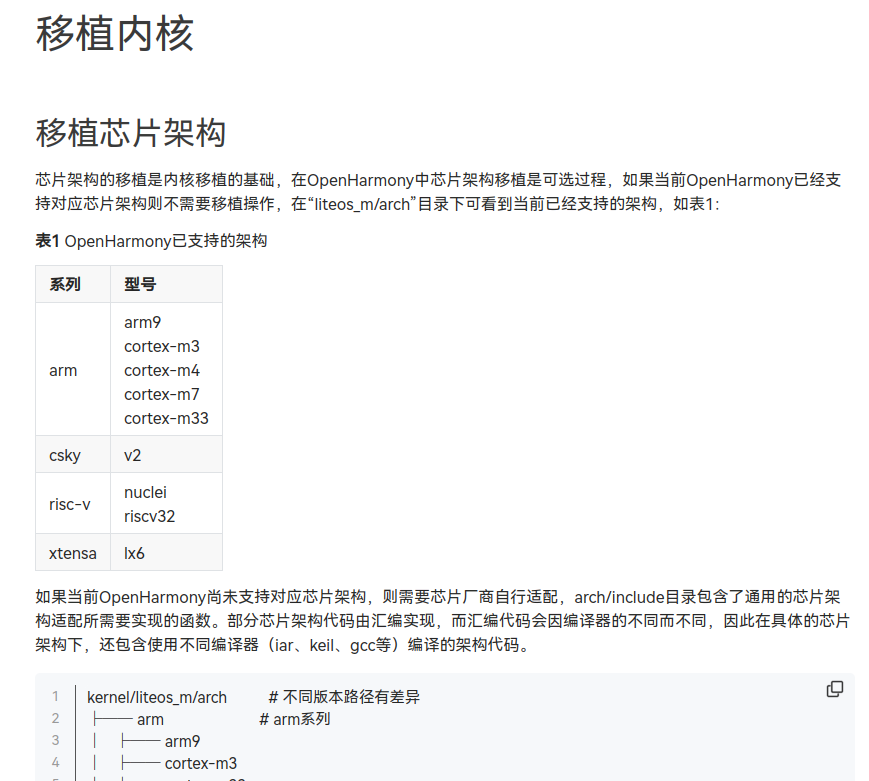The width and height of the screenshot is (869, 781).
Task: Click the v2 model cell
Action: [166, 455]
